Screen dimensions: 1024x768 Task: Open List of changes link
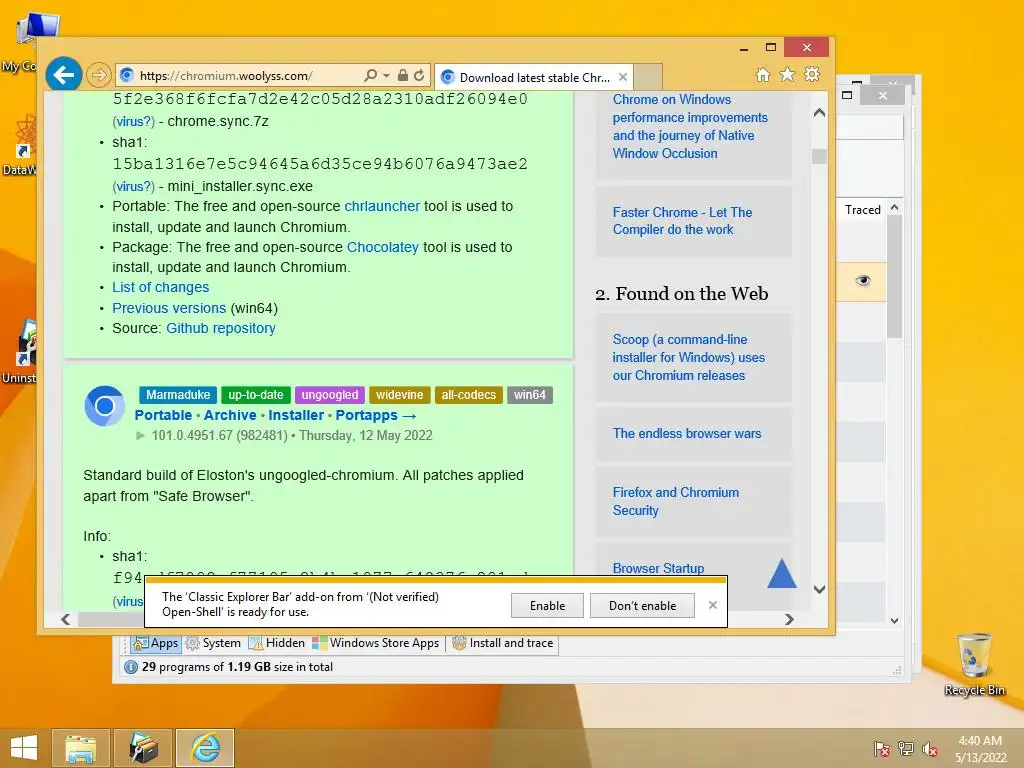[x=161, y=287]
